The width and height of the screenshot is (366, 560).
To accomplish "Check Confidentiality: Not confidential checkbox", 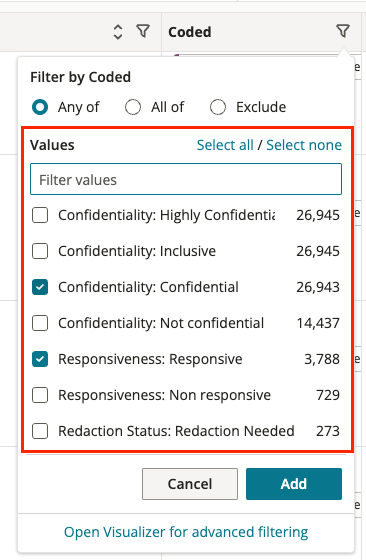I will coord(40,323).
